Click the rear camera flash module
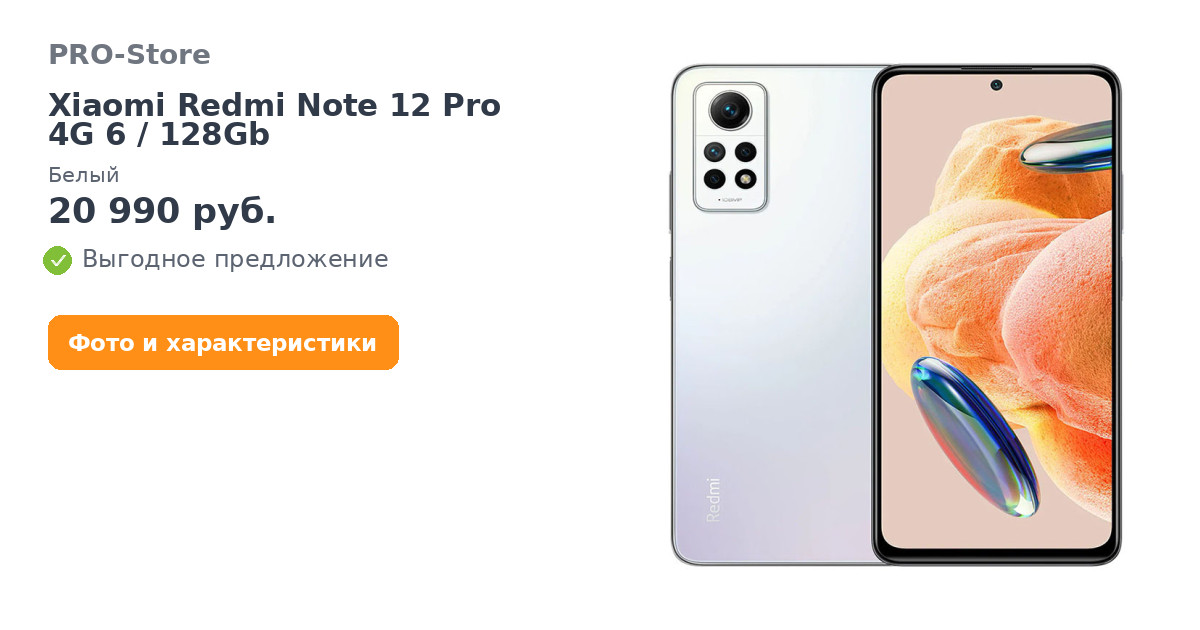1200x630 pixels. click(x=745, y=179)
